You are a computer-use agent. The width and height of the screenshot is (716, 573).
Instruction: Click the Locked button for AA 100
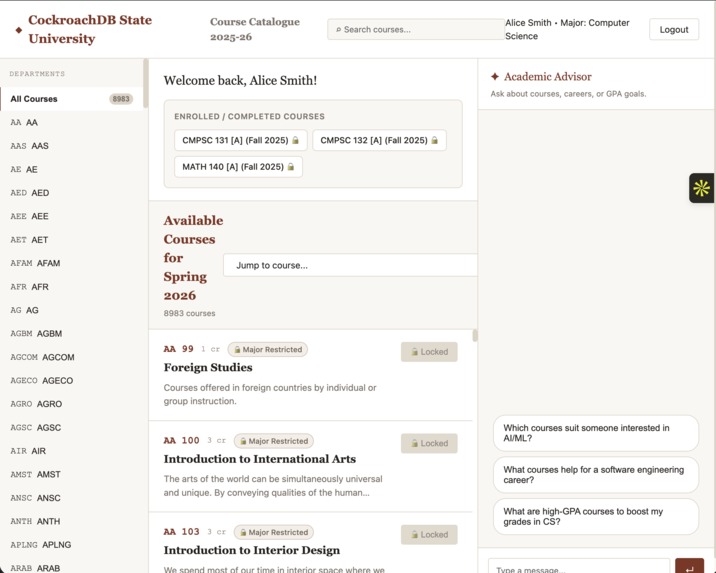click(429, 443)
